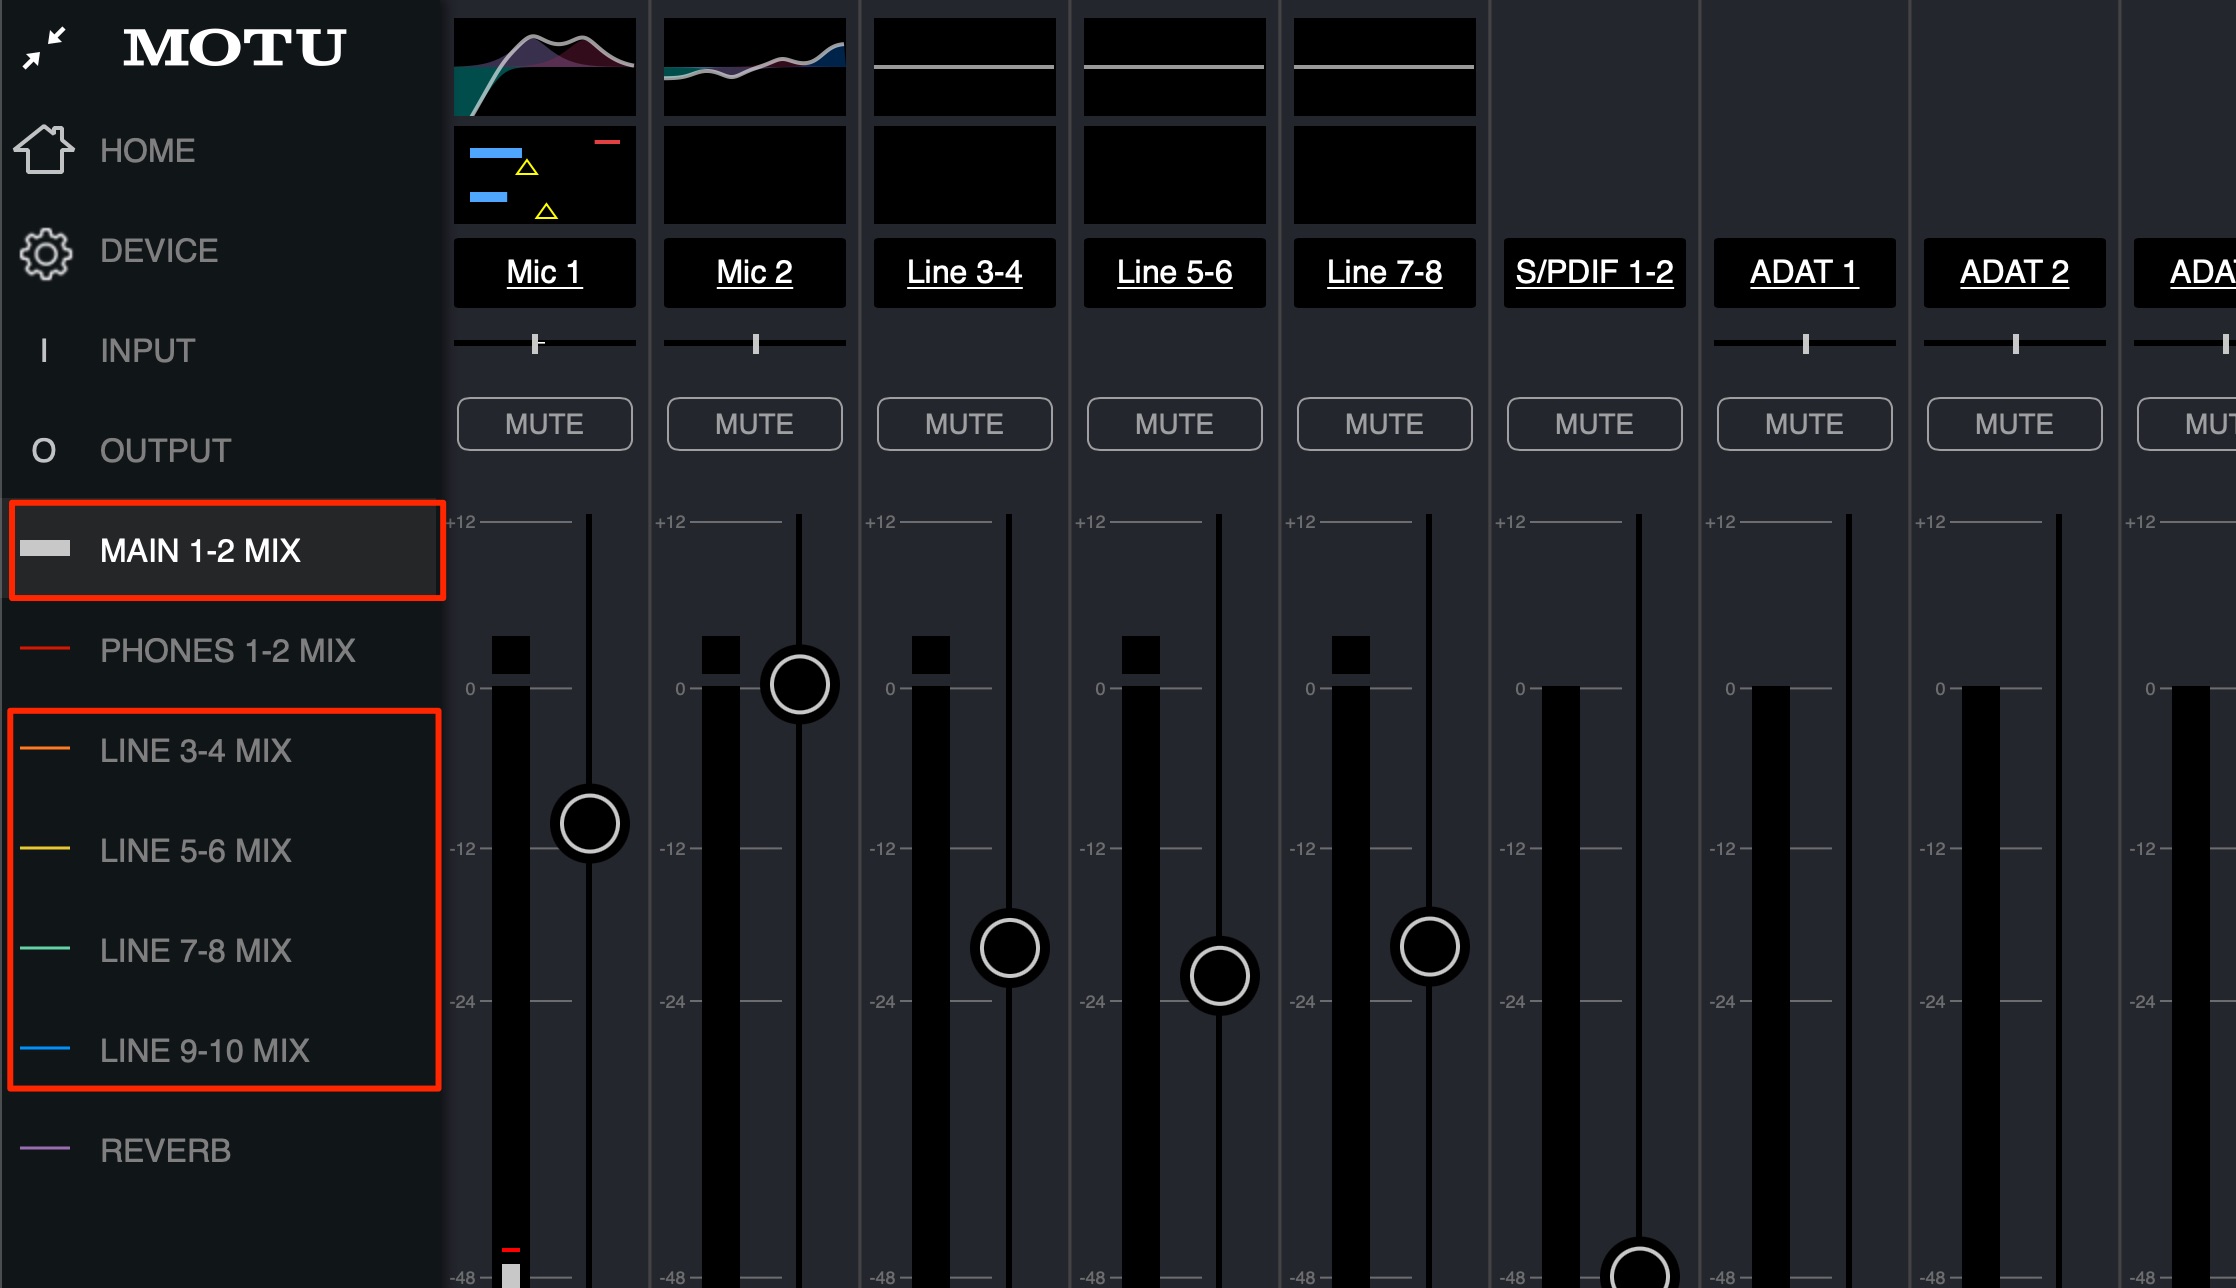The height and width of the screenshot is (1288, 2236).
Task: Click the MOTU logo
Action: point(234,47)
